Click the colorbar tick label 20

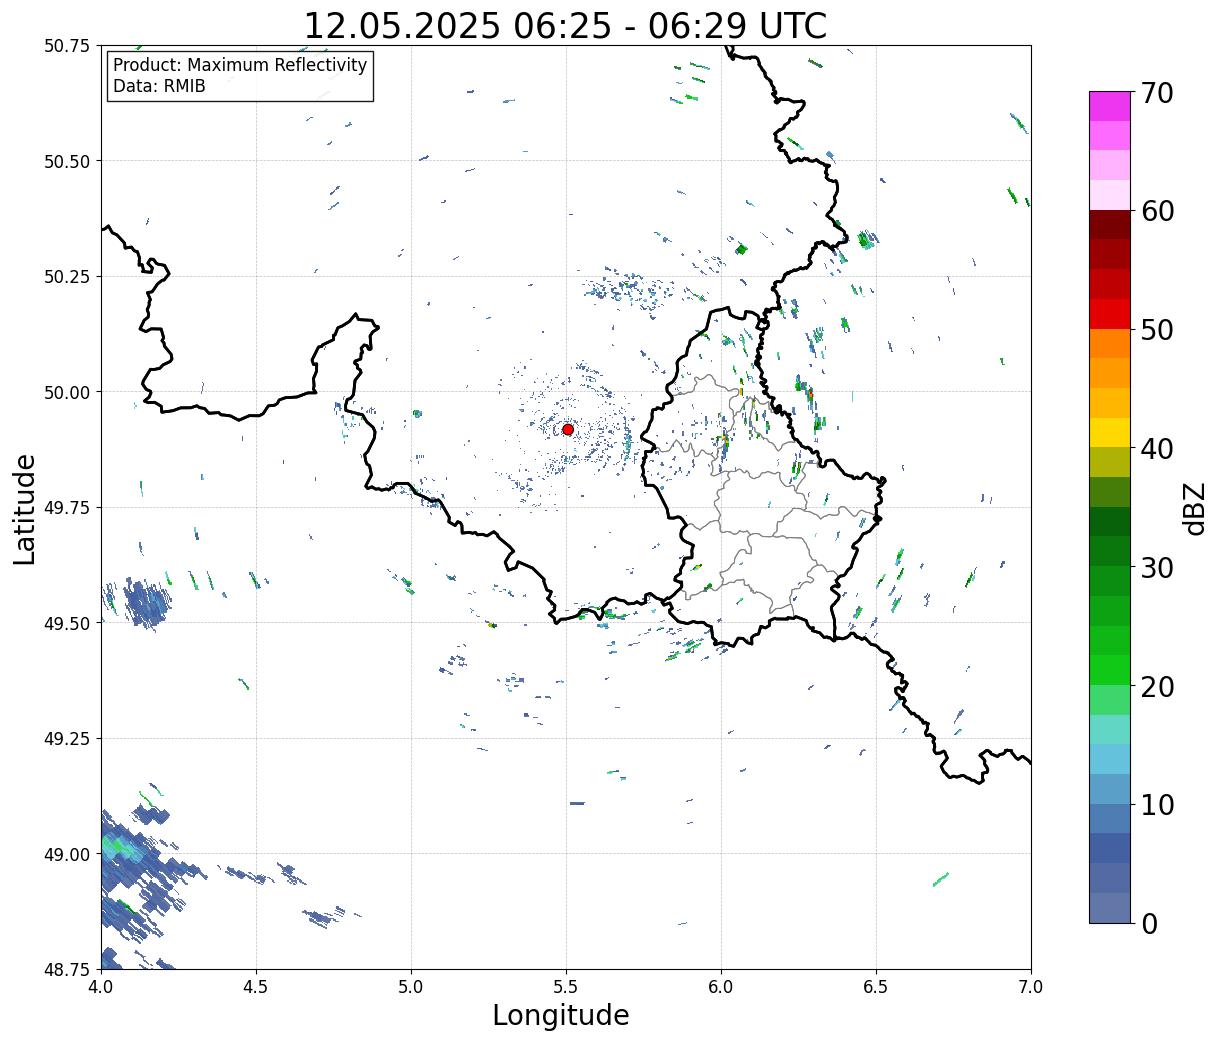tap(1157, 687)
